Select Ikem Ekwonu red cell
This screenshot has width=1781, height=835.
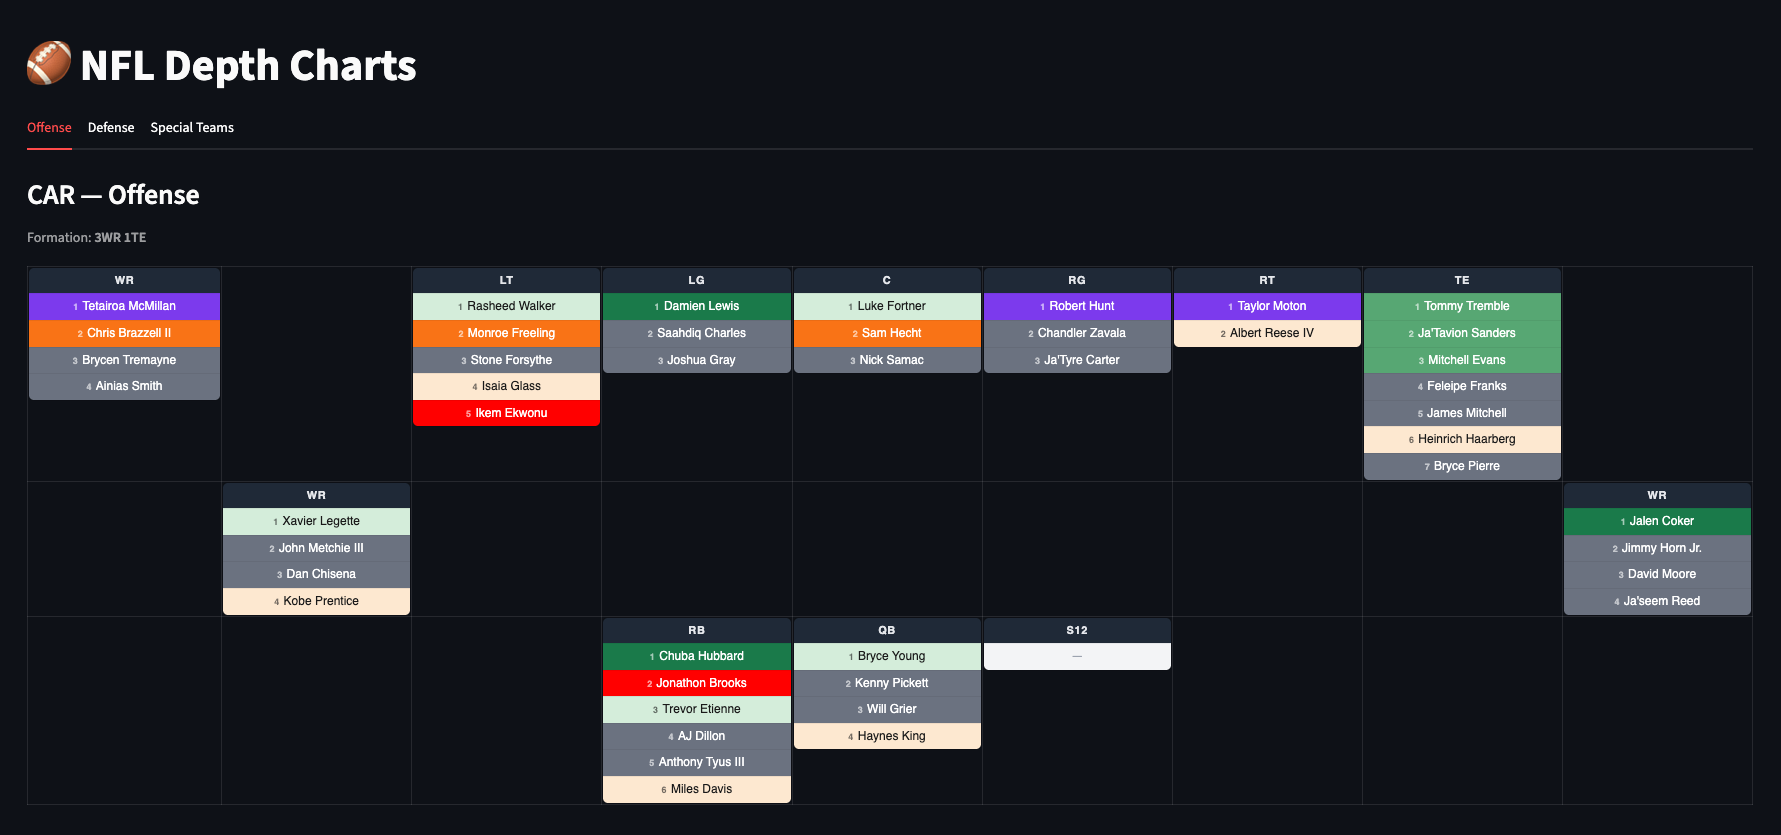[x=506, y=413]
